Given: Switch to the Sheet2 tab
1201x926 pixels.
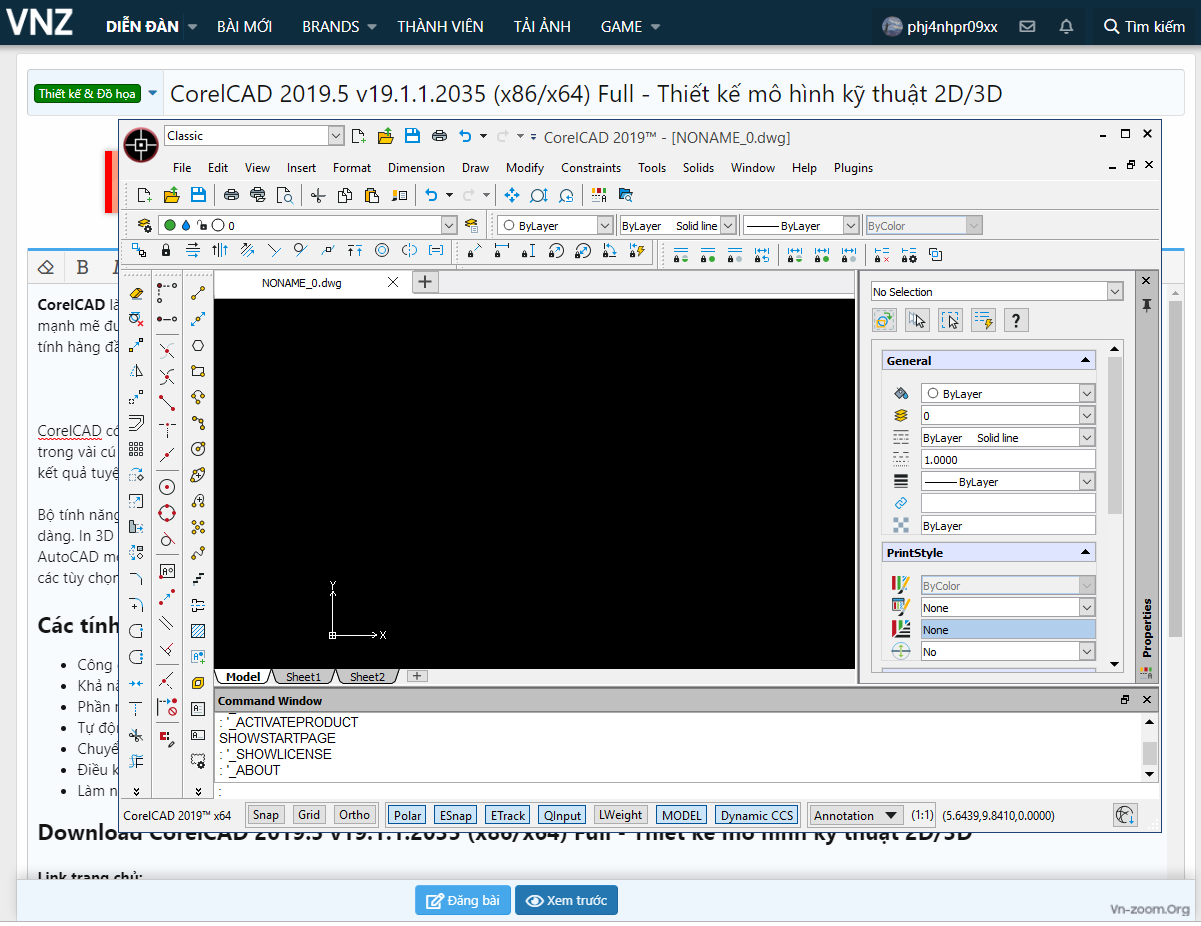Looking at the screenshot, I should [367, 677].
